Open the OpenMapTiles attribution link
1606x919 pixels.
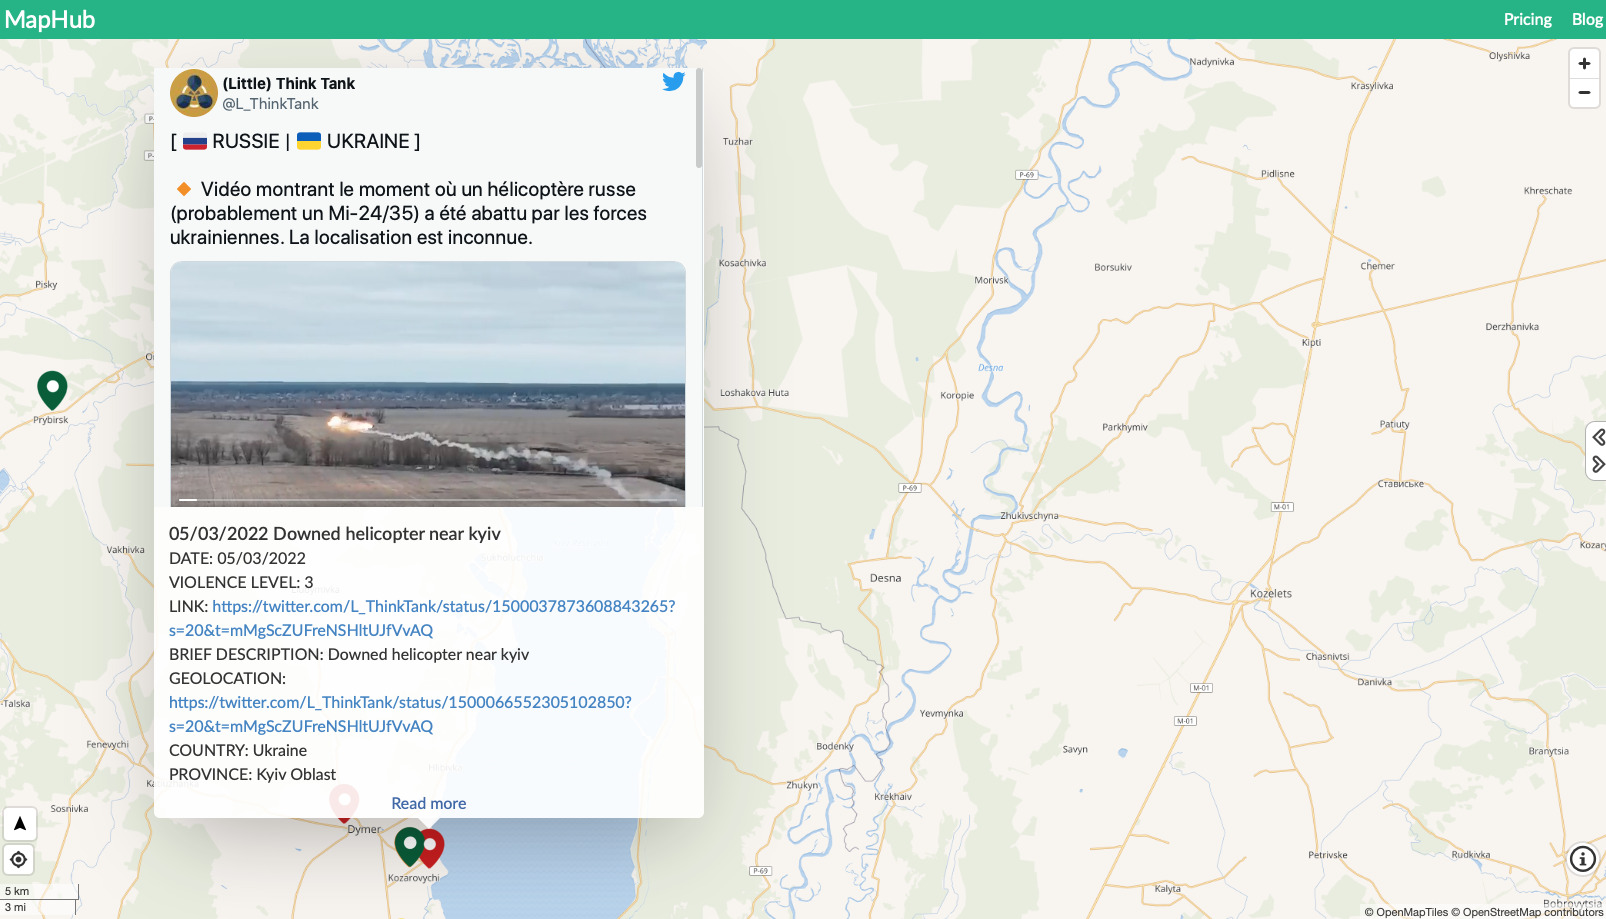click(1406, 912)
